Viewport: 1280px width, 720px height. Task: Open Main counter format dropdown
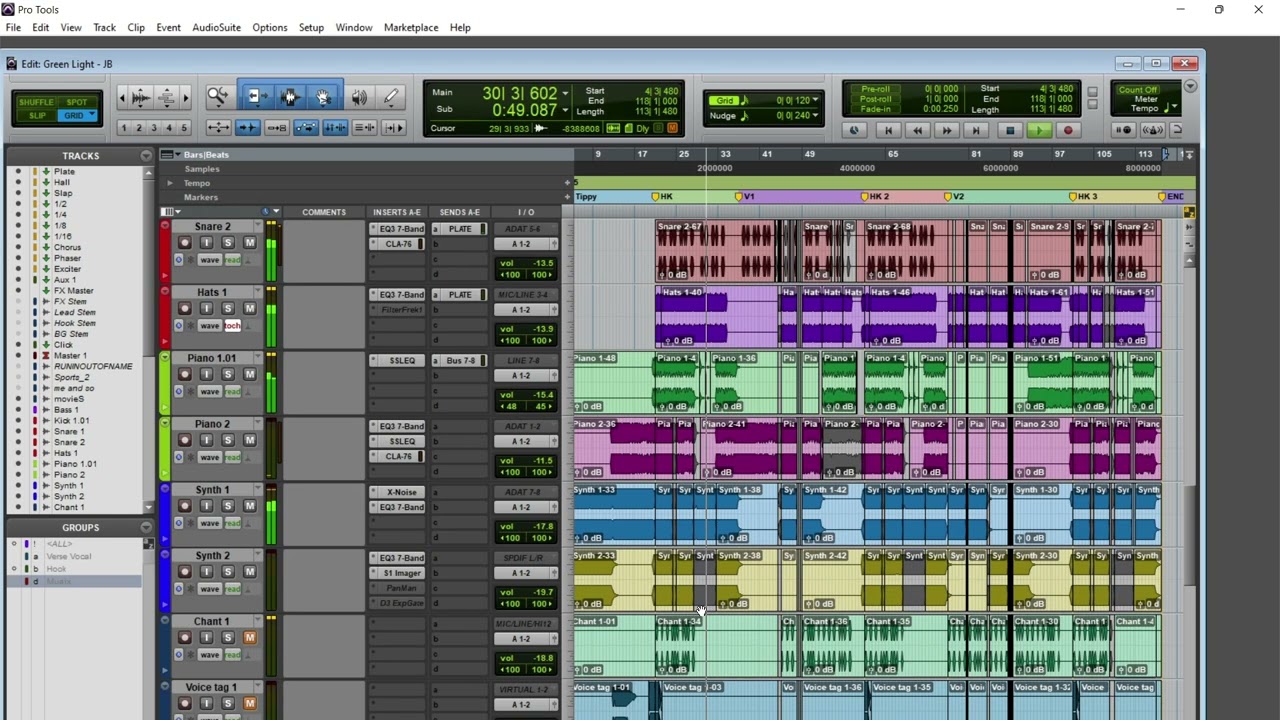(x=566, y=93)
